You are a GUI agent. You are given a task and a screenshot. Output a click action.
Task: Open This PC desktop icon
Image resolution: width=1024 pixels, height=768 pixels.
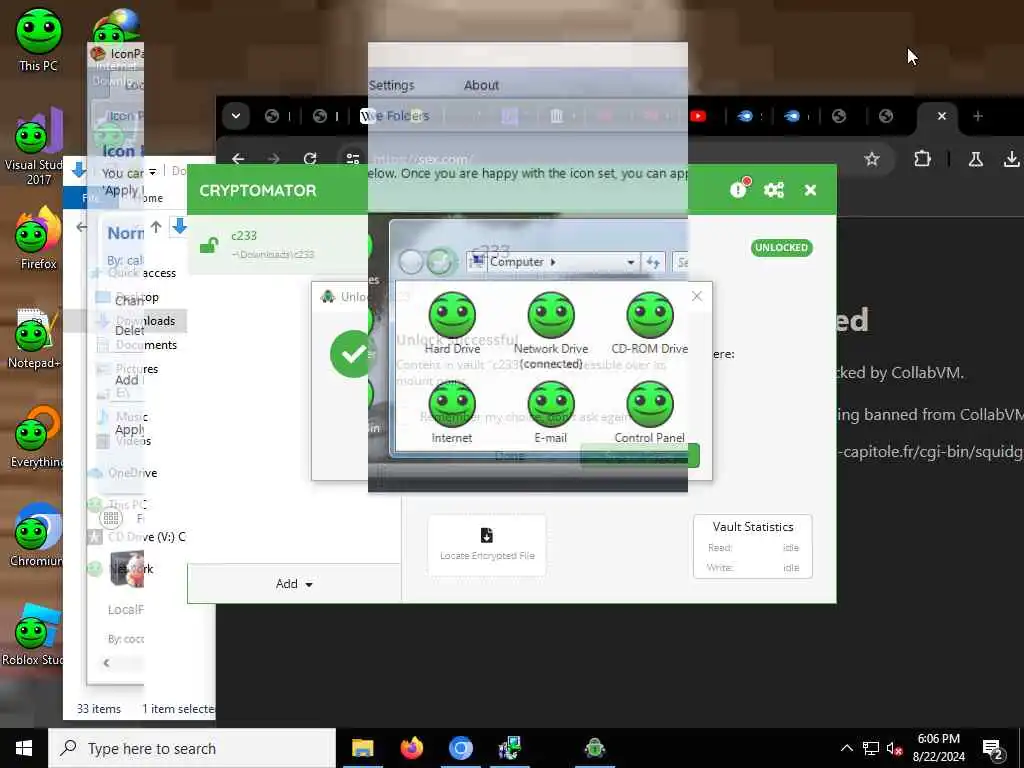pyautogui.click(x=39, y=39)
